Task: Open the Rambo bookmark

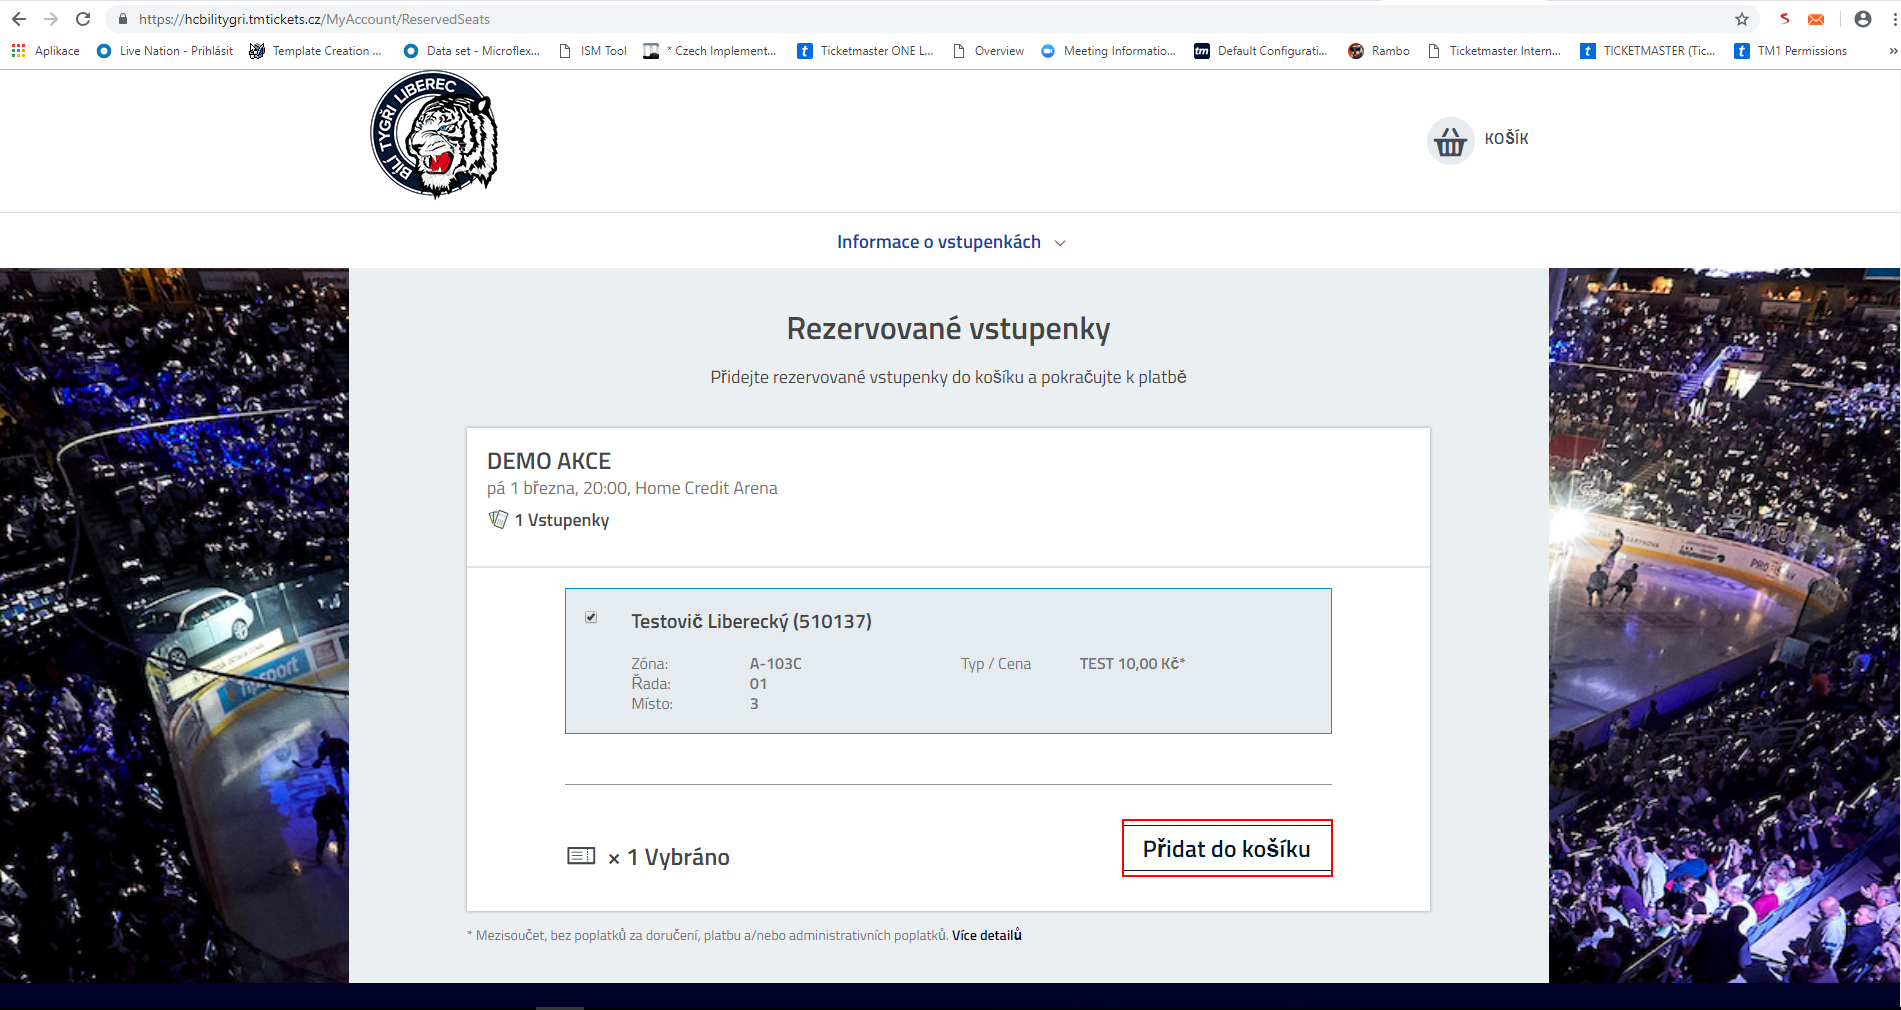Action: pyautogui.click(x=1379, y=51)
